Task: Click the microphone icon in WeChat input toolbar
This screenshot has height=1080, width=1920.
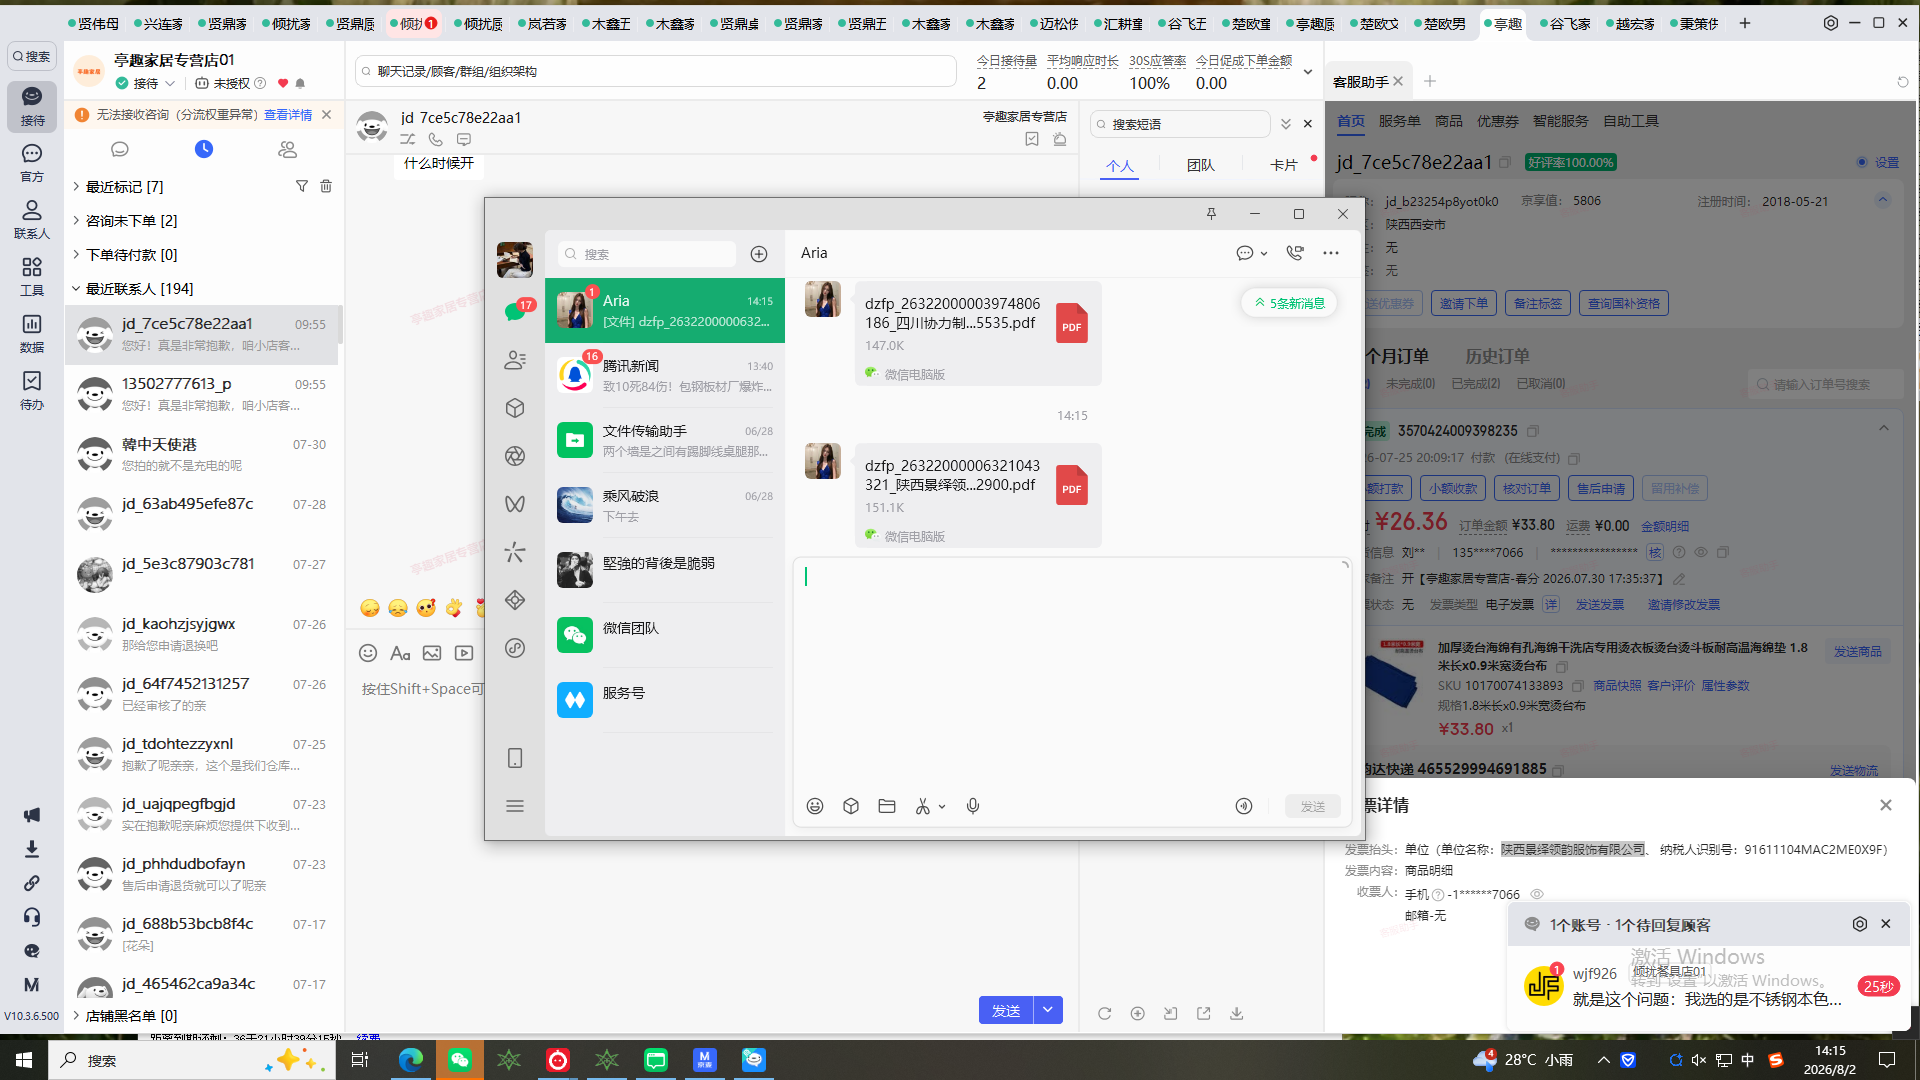Action: click(x=973, y=806)
